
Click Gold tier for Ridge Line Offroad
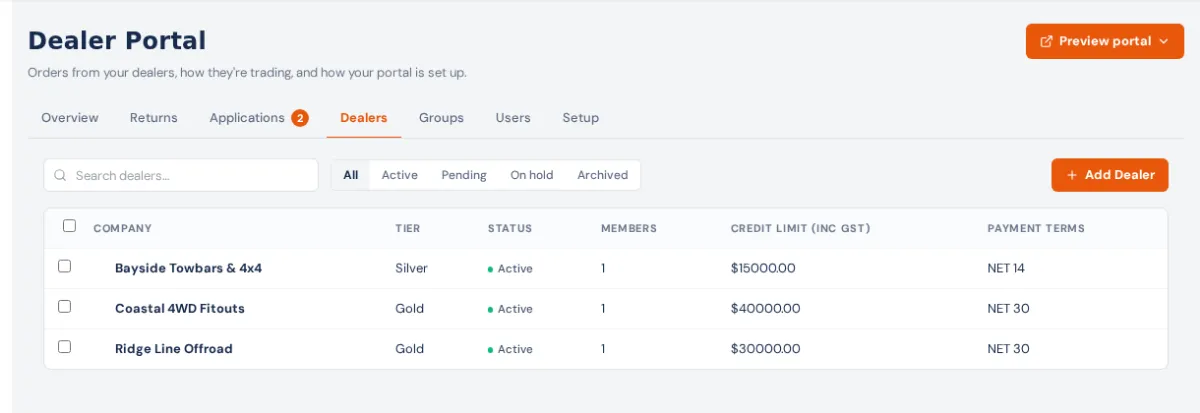(x=410, y=348)
